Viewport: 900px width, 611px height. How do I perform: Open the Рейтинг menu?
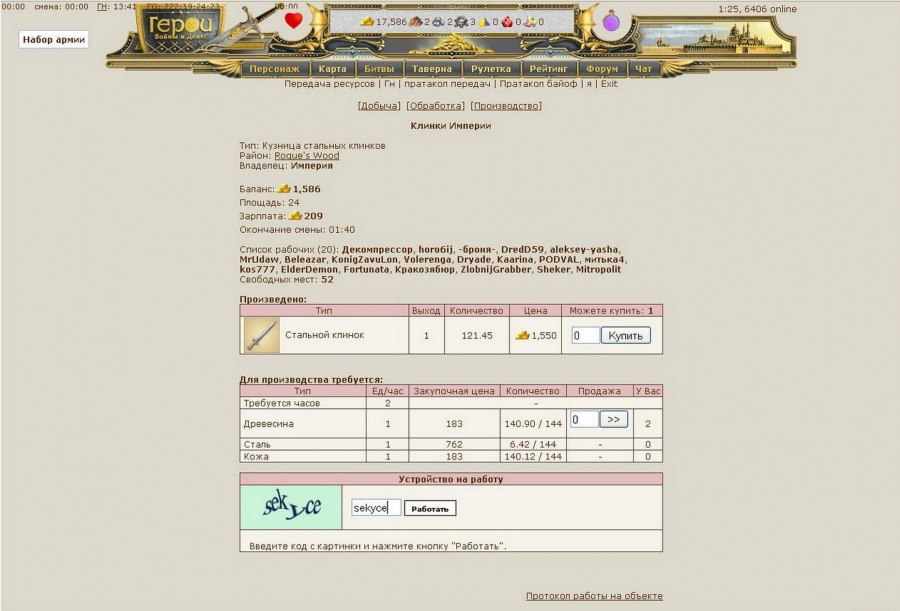pos(548,69)
